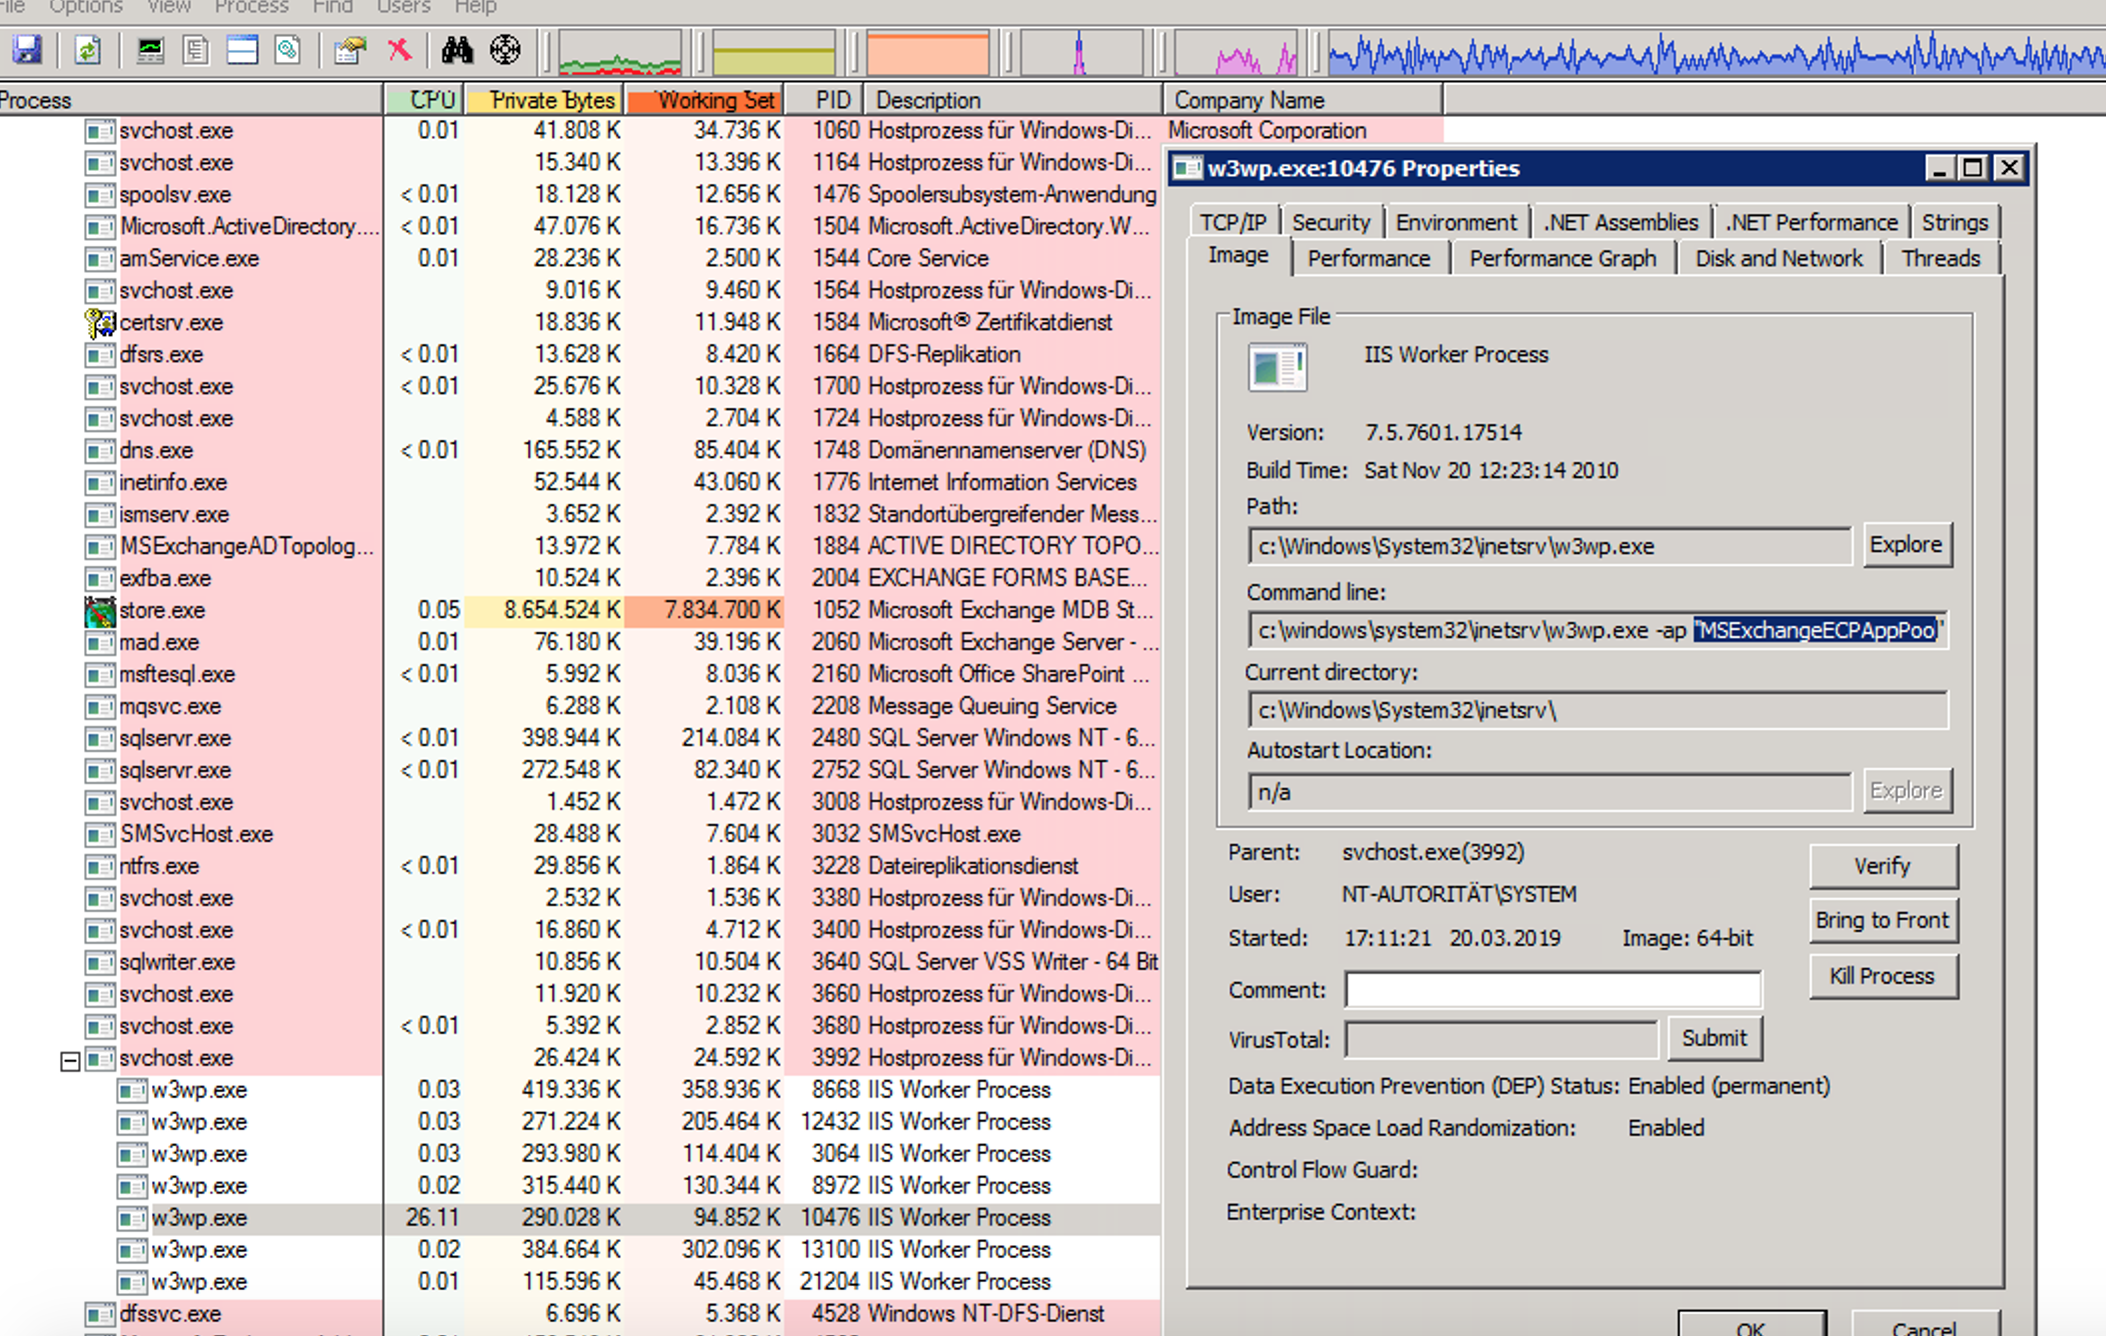The height and width of the screenshot is (1336, 2106).
Task: Click the yellow commit history mini graph
Action: tap(774, 52)
